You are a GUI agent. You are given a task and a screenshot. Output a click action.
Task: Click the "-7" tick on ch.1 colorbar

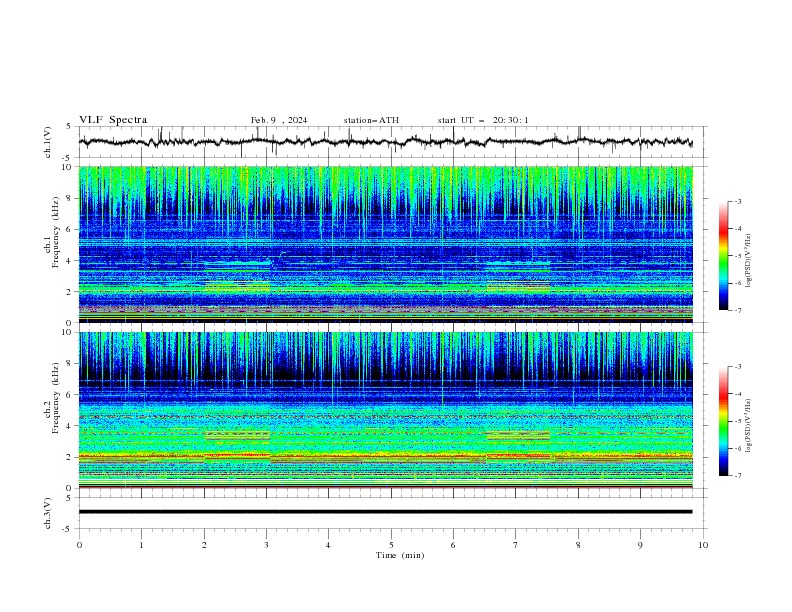738,310
